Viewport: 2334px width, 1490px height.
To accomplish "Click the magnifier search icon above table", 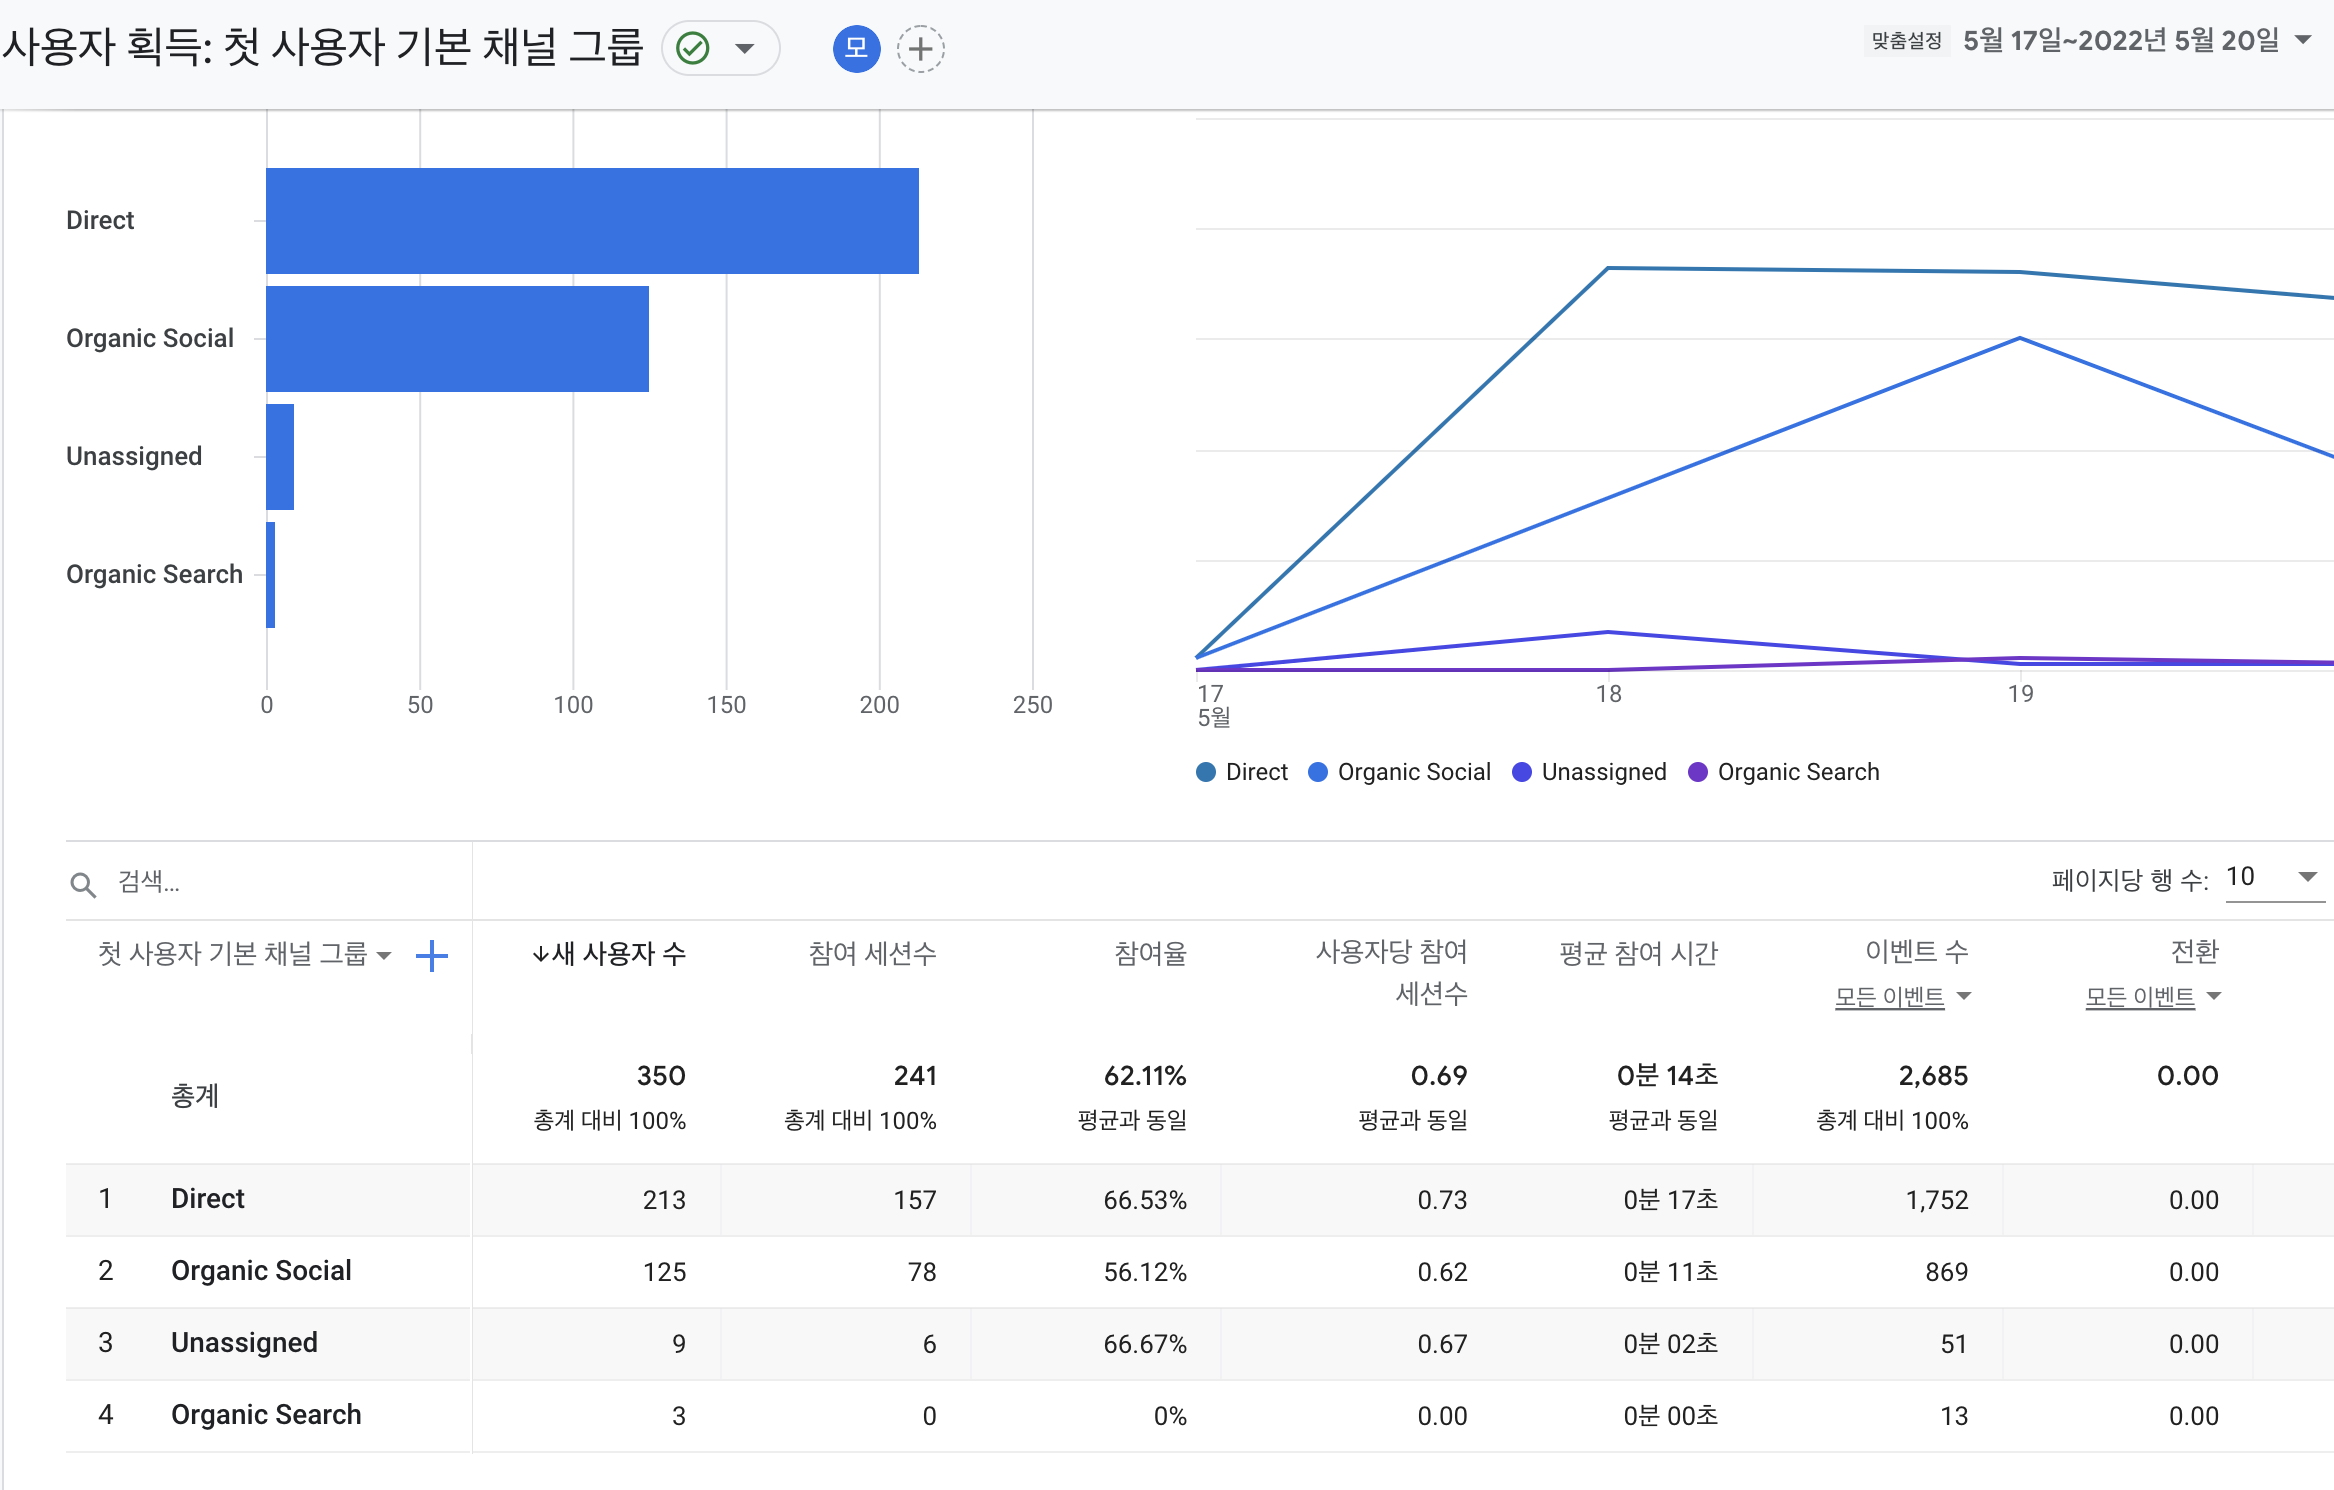I will pos(83,884).
